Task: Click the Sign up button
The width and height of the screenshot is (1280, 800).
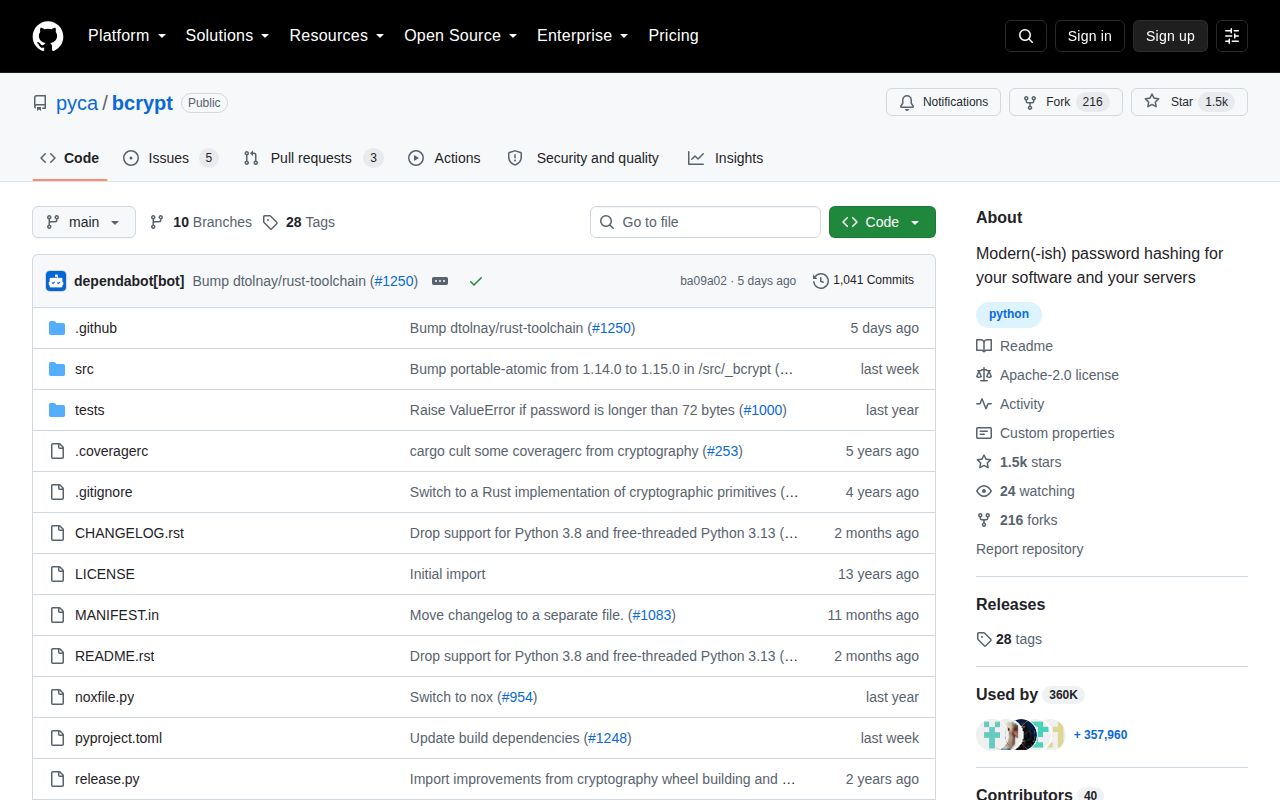Action: pos(1170,36)
